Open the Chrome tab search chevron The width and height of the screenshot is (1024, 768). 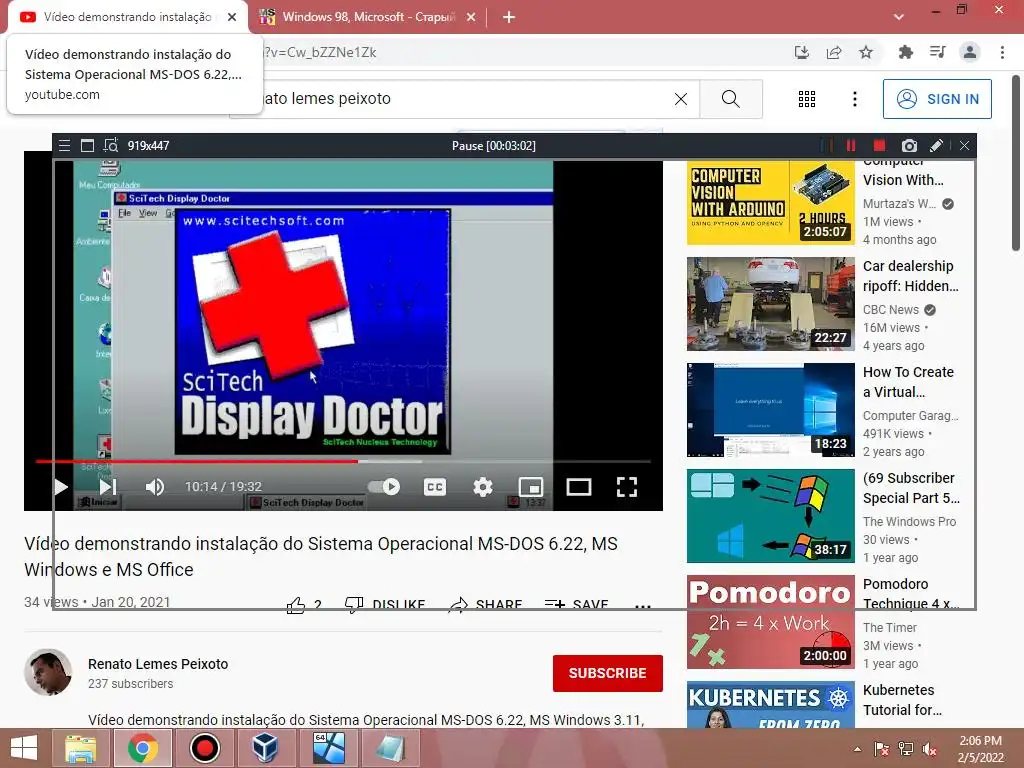[899, 17]
